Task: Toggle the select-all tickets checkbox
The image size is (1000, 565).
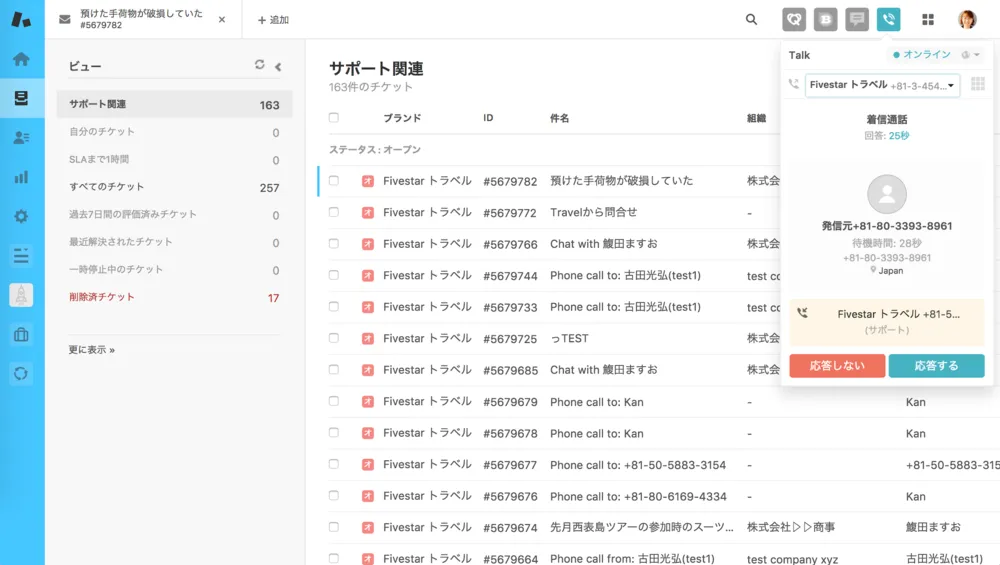Action: pos(334,118)
